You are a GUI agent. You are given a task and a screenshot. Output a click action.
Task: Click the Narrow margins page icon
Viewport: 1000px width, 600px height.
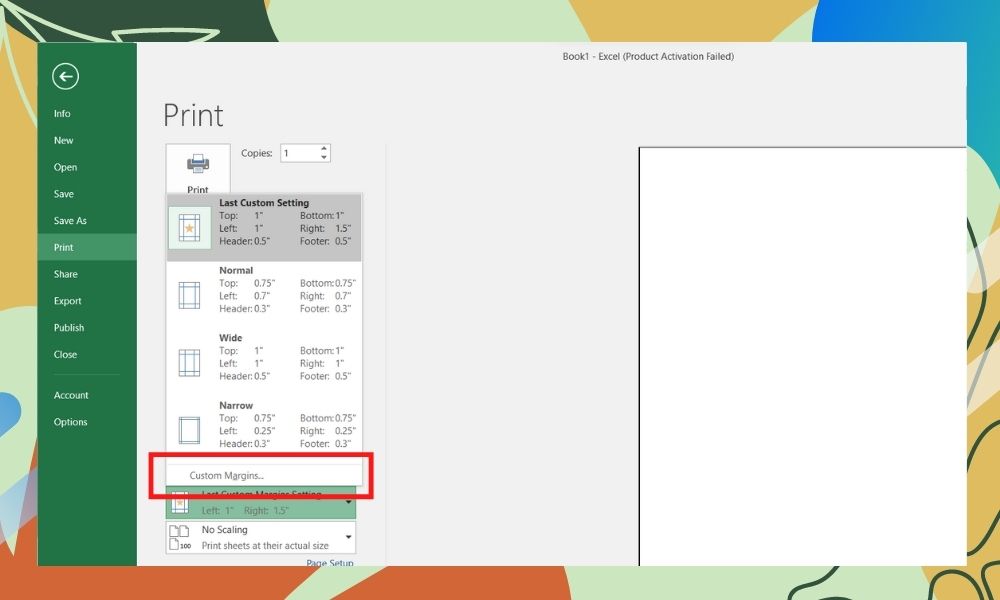[189, 430]
